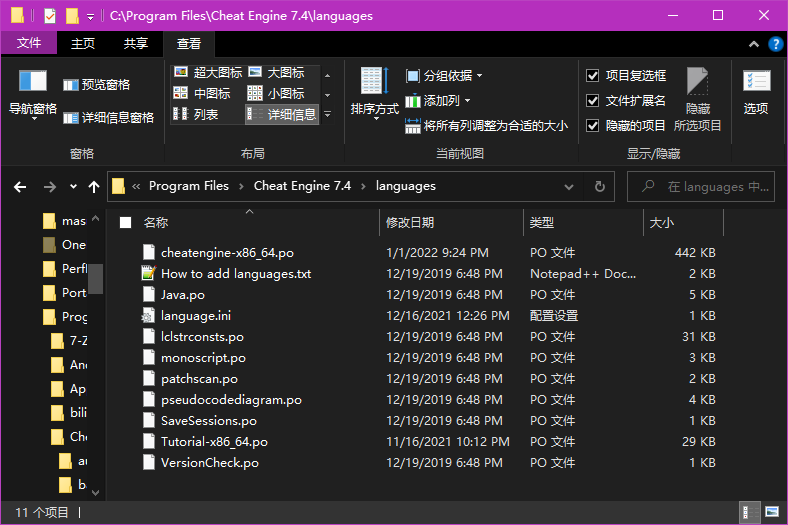Select the Preview pane (预览窗格) button
This screenshot has width=788, height=525.
(97, 85)
